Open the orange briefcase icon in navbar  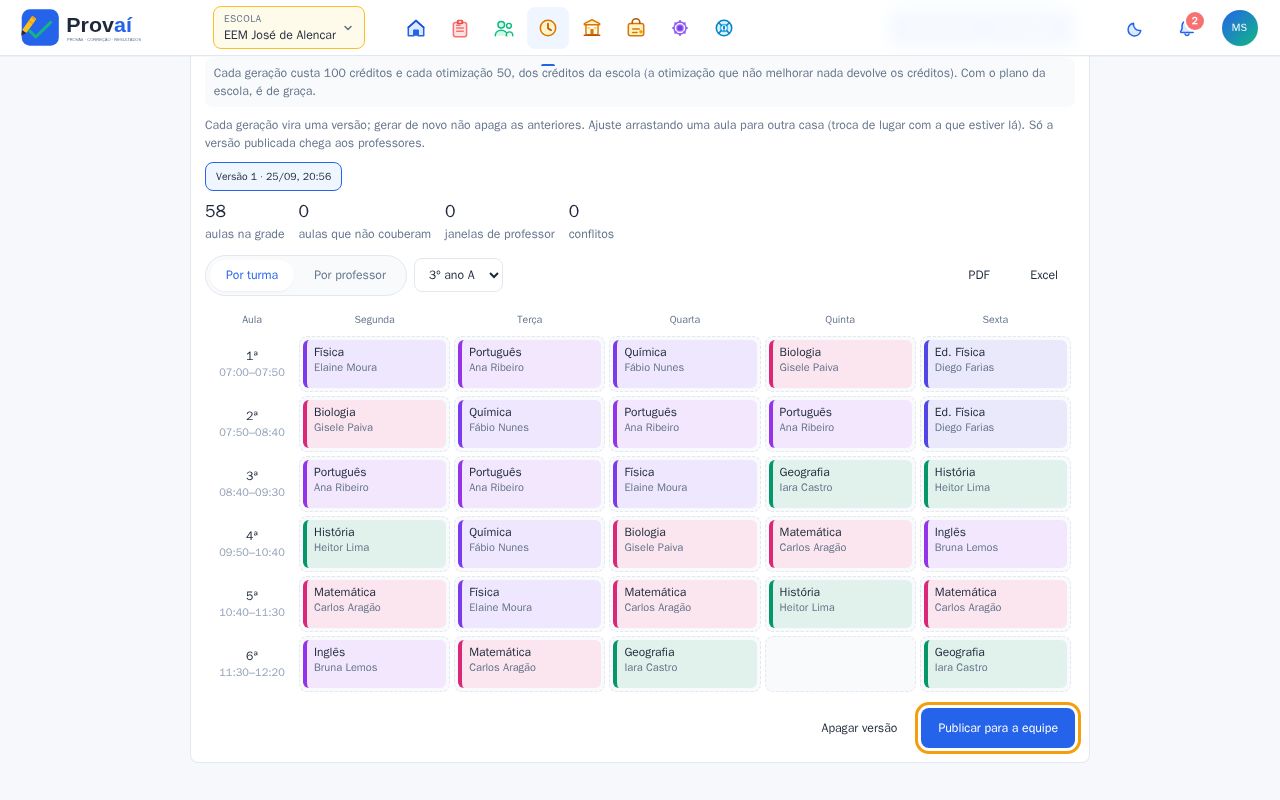coord(636,28)
